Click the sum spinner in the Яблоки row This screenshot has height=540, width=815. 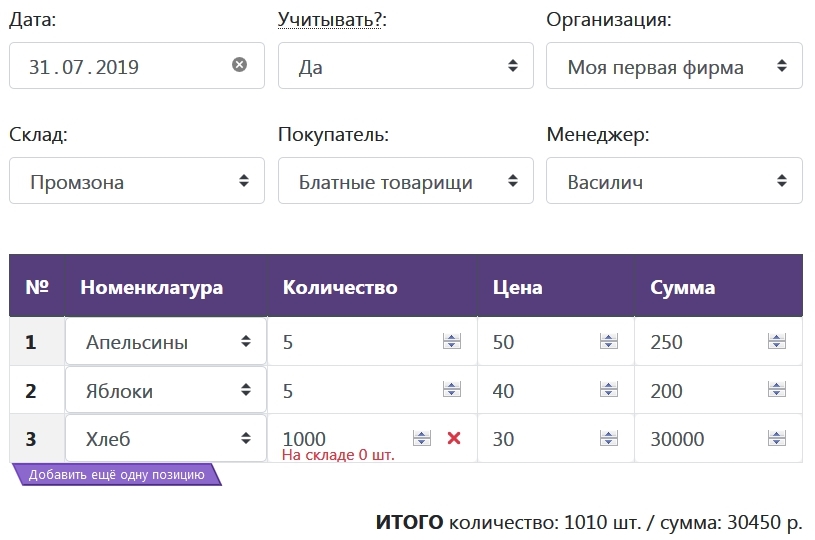pyautogui.click(x=776, y=391)
